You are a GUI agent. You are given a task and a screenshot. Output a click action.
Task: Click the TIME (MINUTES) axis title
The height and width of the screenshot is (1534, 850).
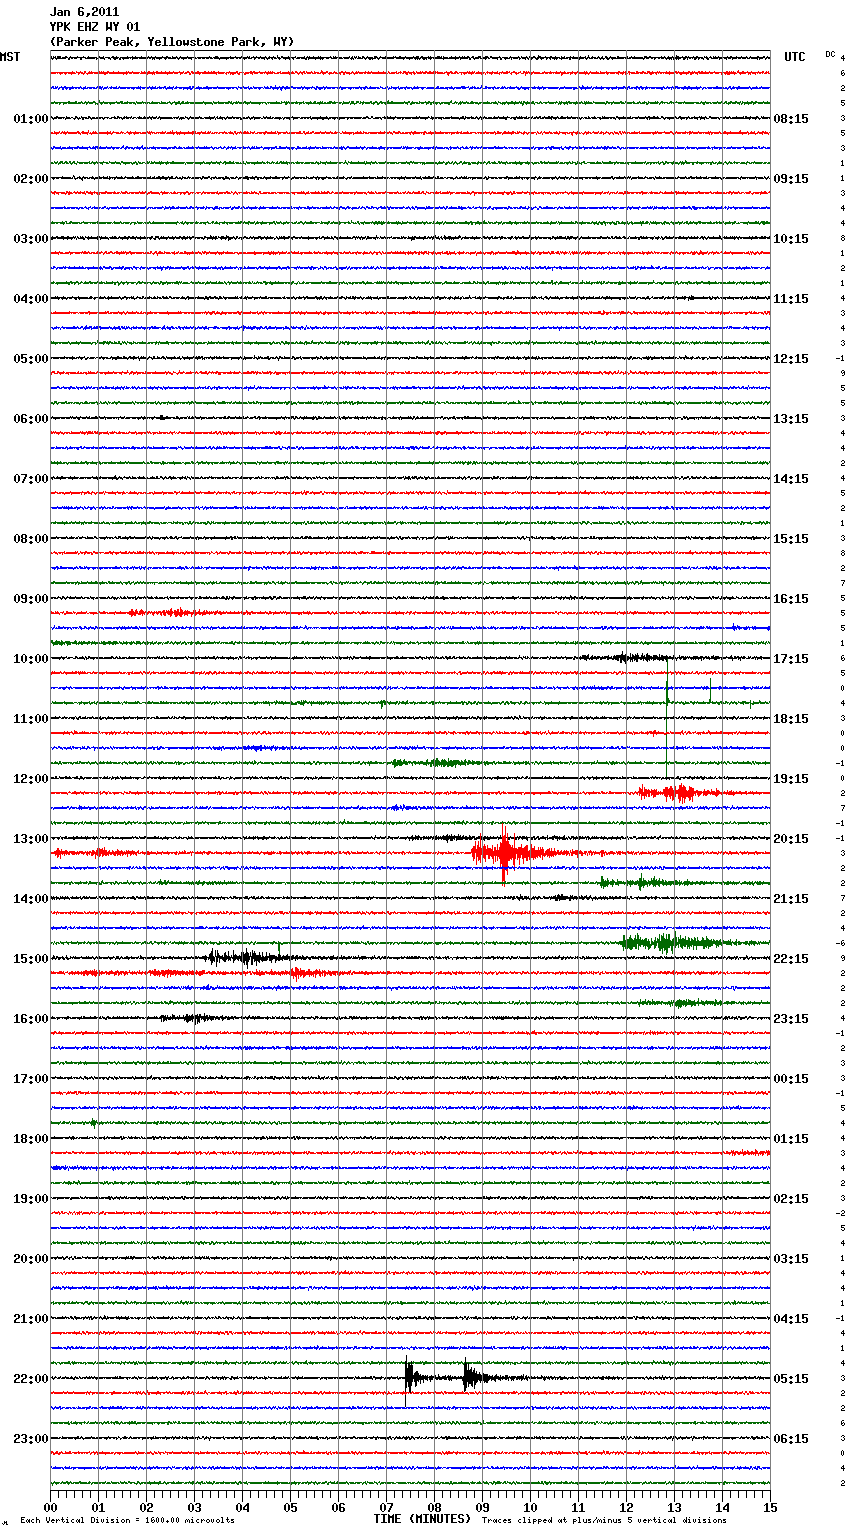422,1519
